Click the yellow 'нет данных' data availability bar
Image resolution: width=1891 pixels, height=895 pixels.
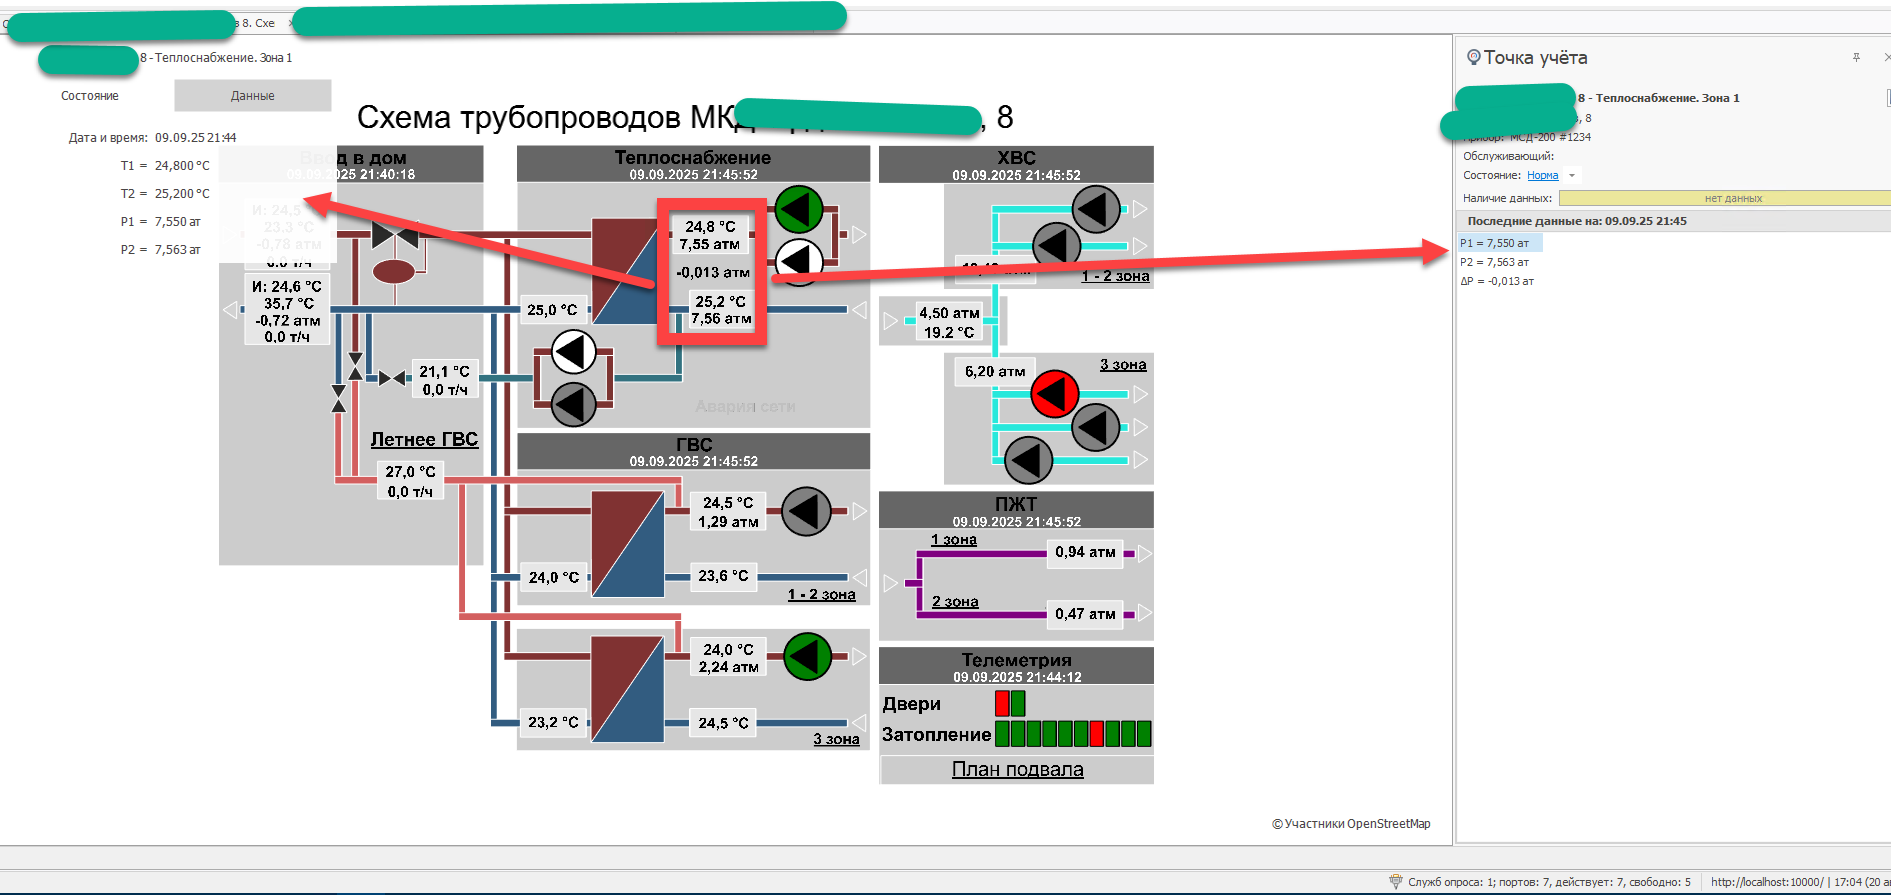click(1732, 198)
